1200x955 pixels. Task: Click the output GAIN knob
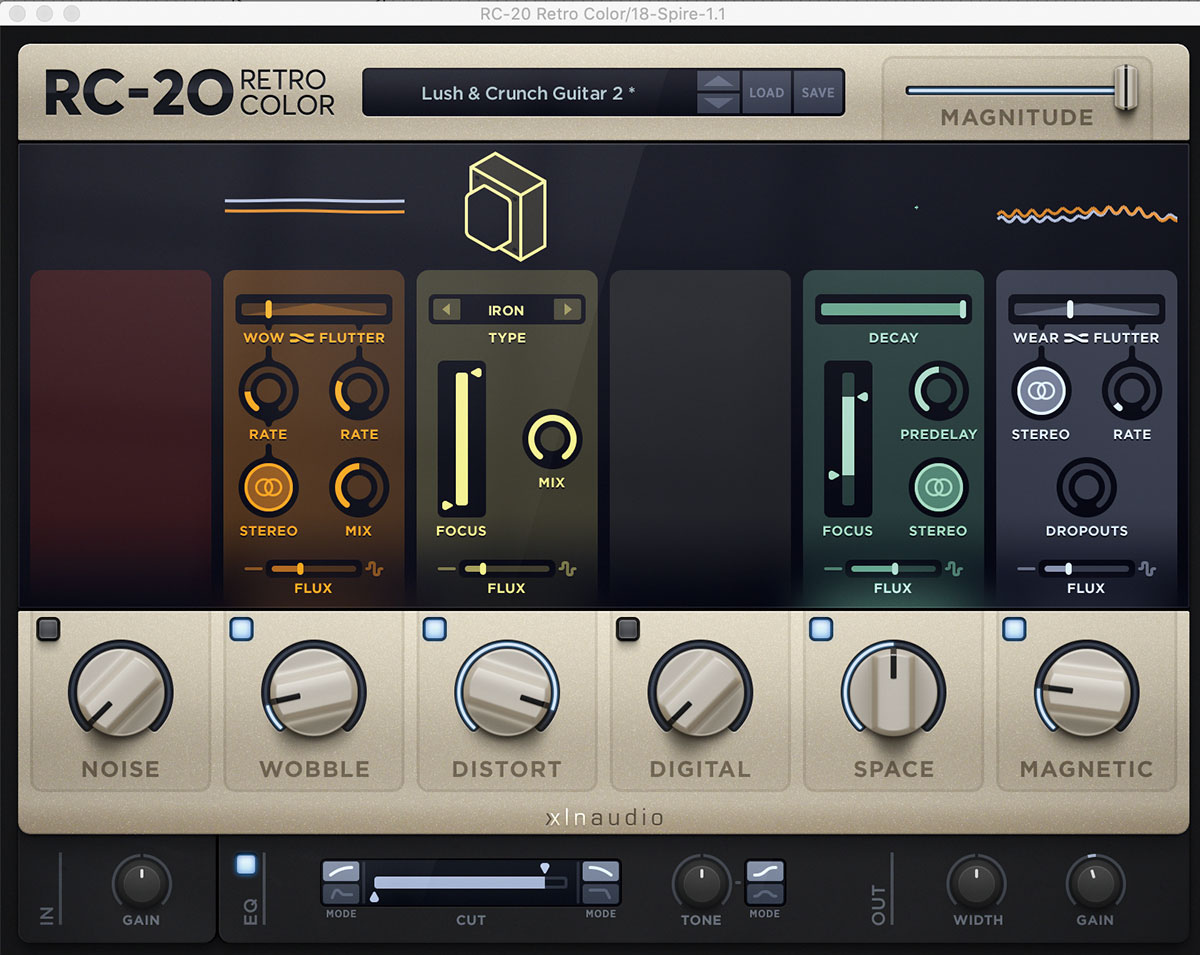click(1095, 883)
